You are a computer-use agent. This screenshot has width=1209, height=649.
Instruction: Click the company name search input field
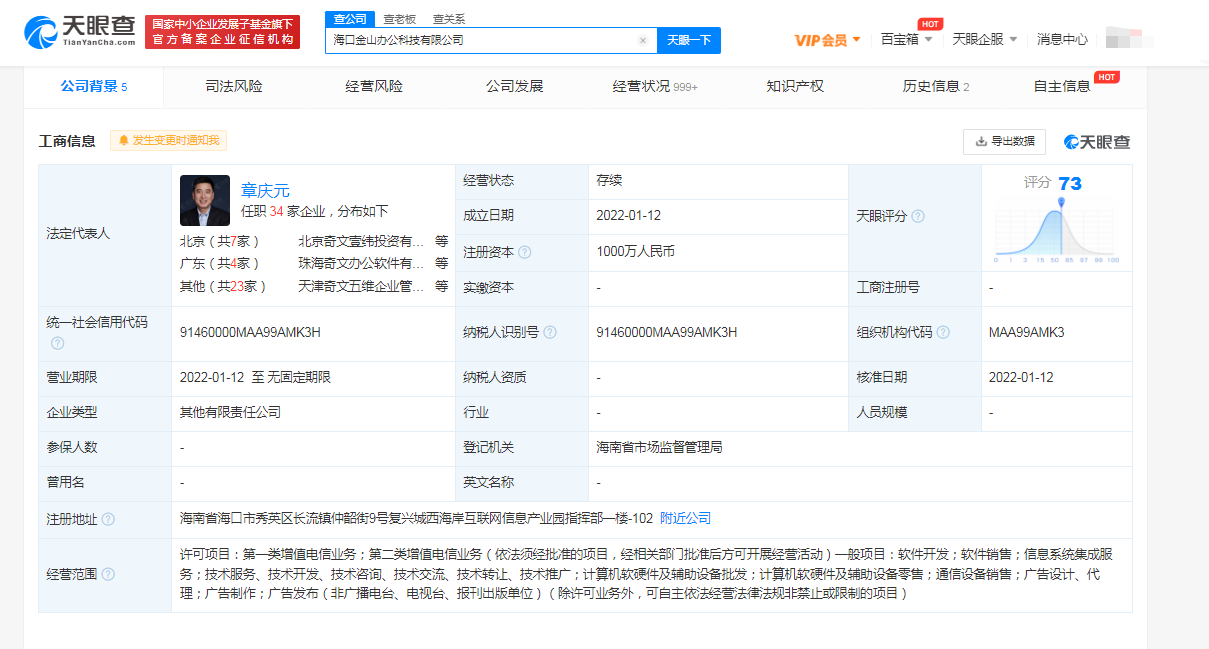coord(480,41)
